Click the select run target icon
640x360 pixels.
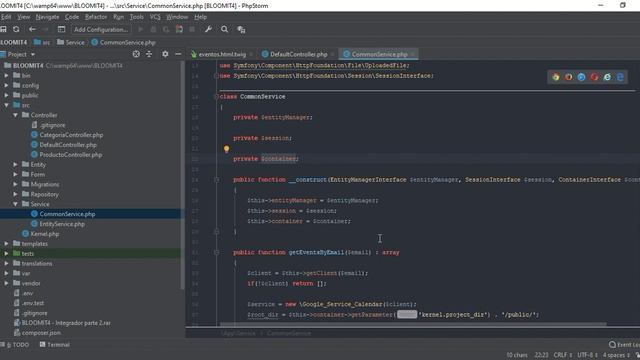(x=61, y=29)
